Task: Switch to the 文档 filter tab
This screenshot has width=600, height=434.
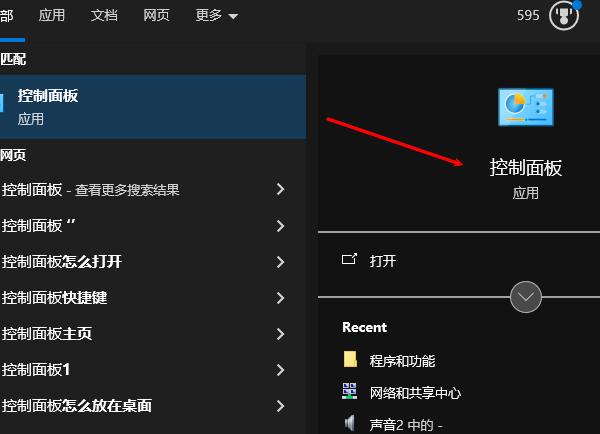Action: pos(104,15)
